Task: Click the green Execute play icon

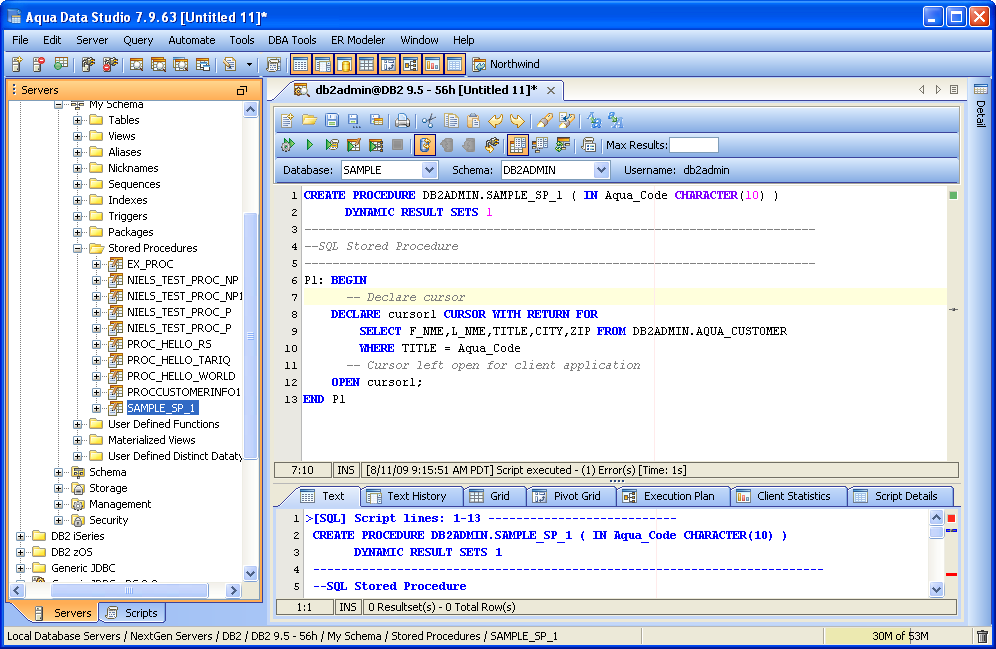Action: pyautogui.click(x=309, y=145)
